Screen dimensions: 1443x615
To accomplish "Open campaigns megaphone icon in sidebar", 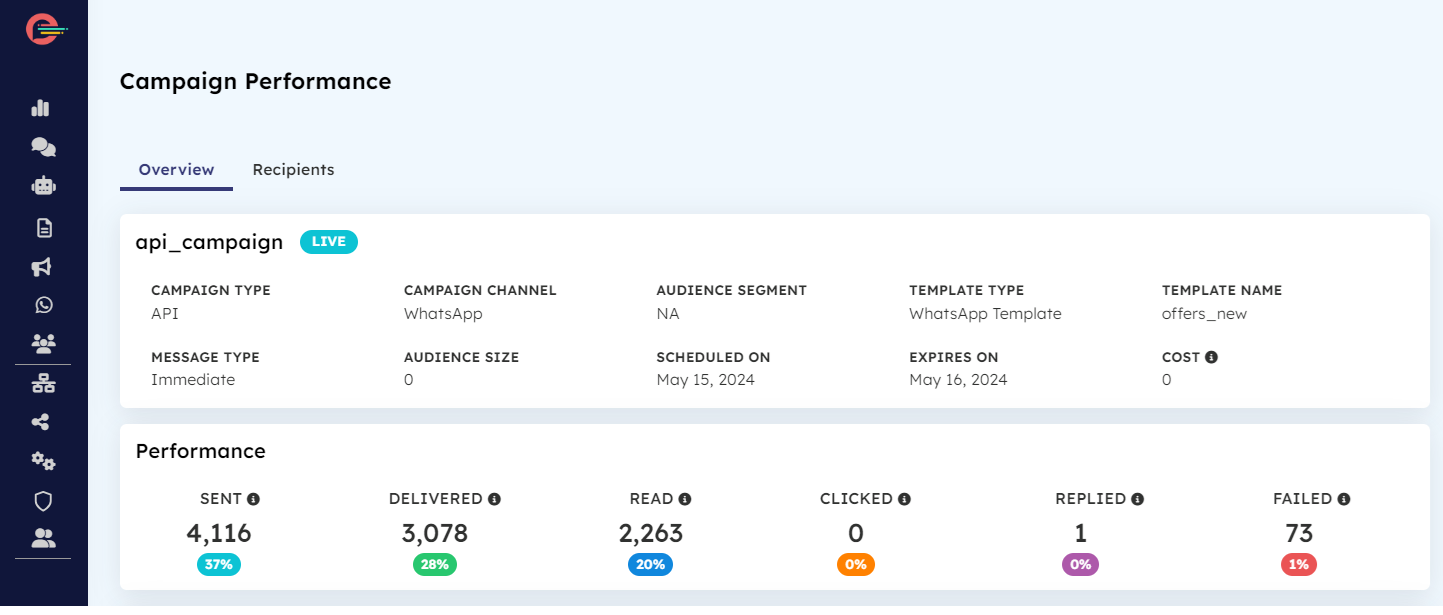I will coord(42,267).
